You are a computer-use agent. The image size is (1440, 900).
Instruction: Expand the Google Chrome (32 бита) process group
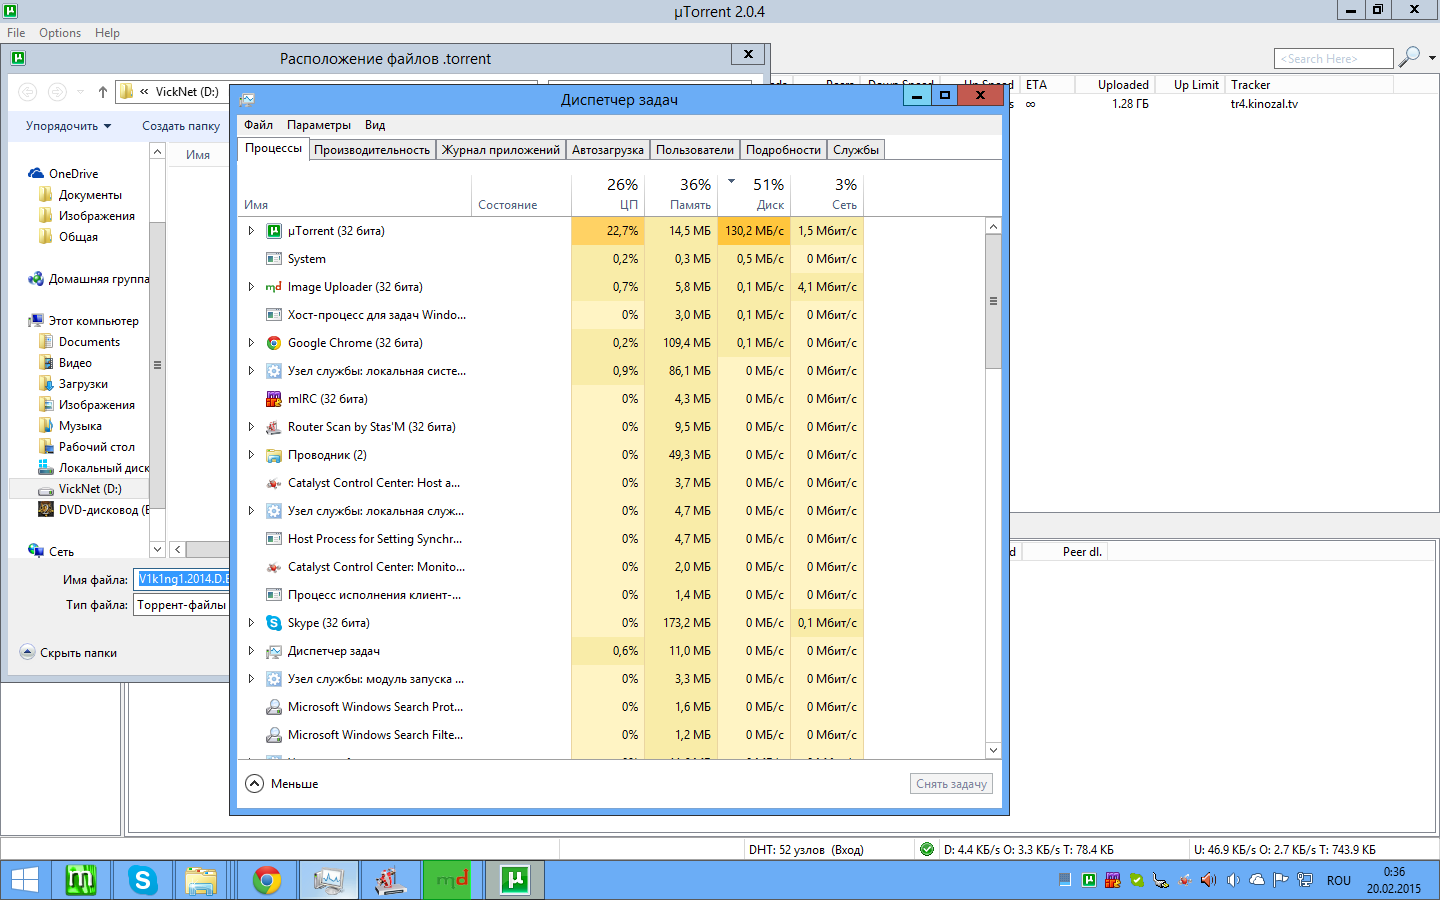point(251,343)
